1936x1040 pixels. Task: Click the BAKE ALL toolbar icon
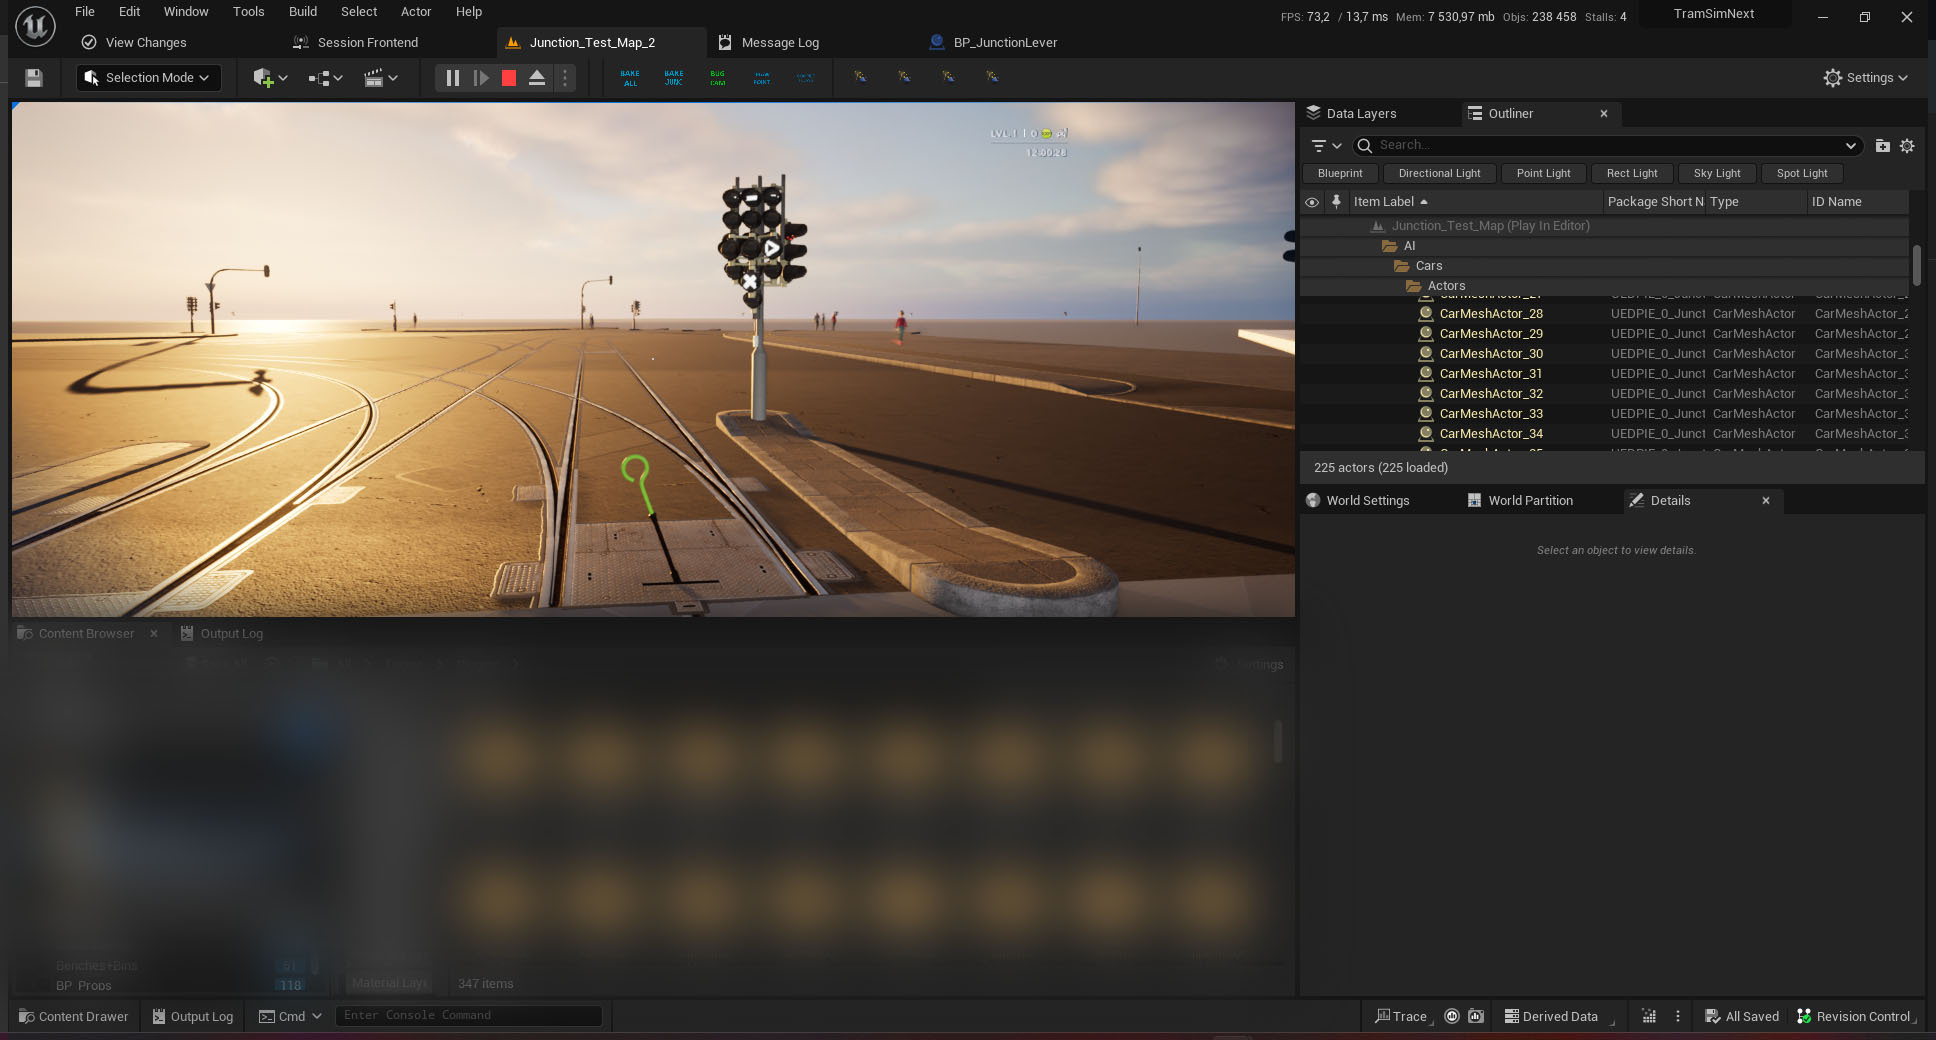630,78
